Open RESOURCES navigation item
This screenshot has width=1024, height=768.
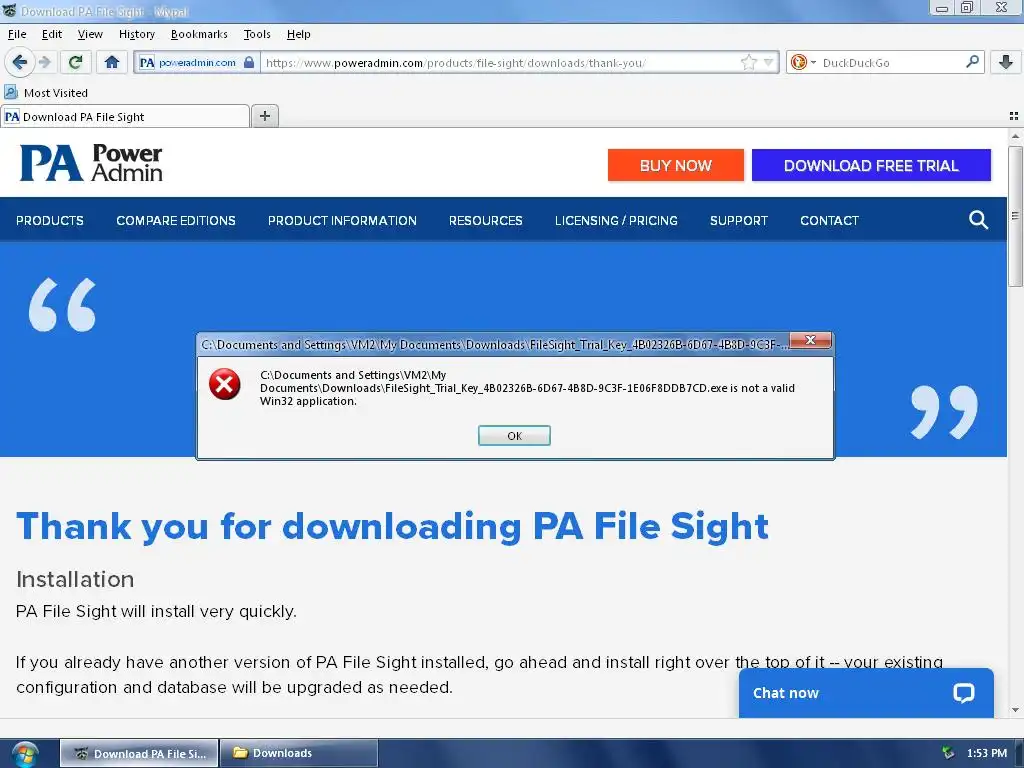coord(485,221)
